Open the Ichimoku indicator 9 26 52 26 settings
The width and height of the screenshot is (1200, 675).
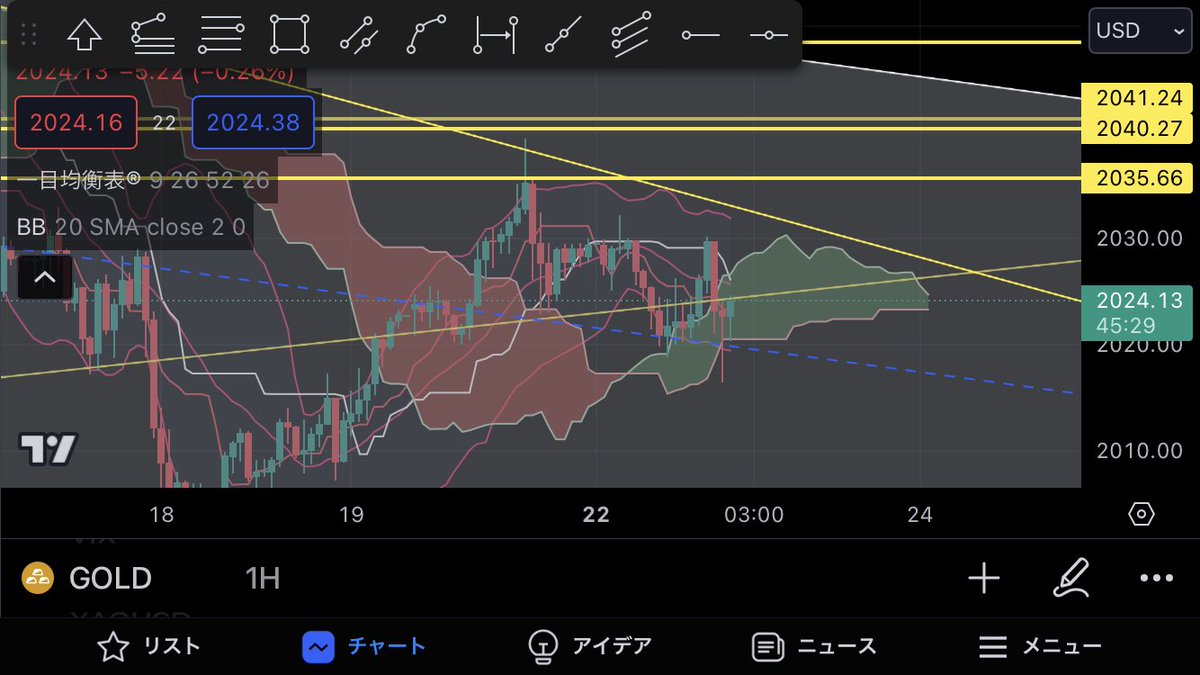tap(143, 181)
